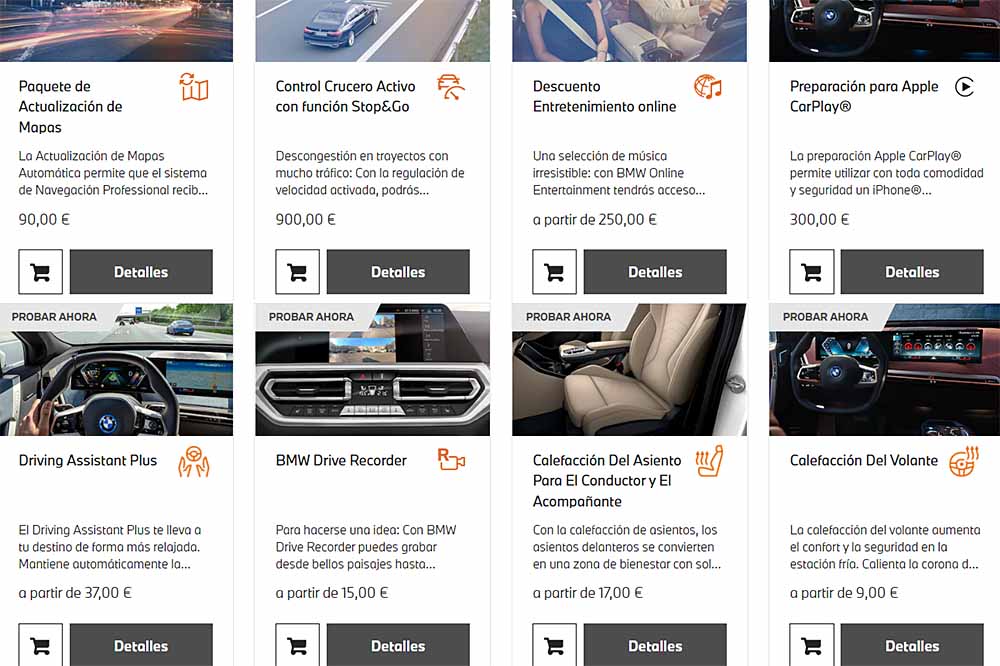The height and width of the screenshot is (666, 1000).
Task: Open Detalles for Paquete de Actualización de Mapas
Action: (x=141, y=272)
